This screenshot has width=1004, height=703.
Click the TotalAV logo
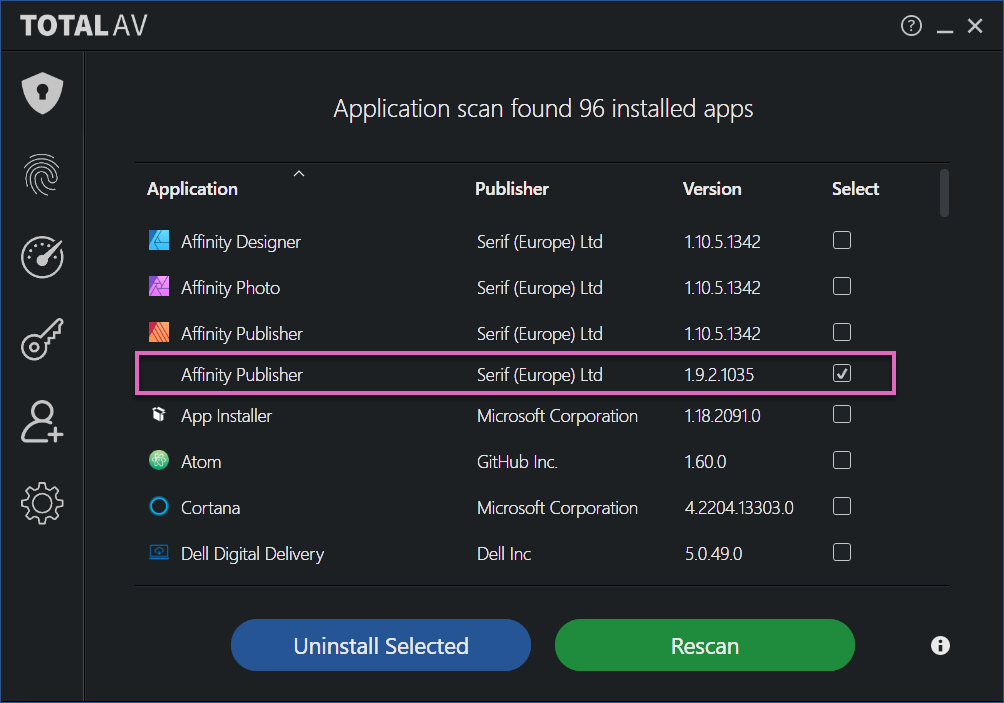[x=84, y=26]
